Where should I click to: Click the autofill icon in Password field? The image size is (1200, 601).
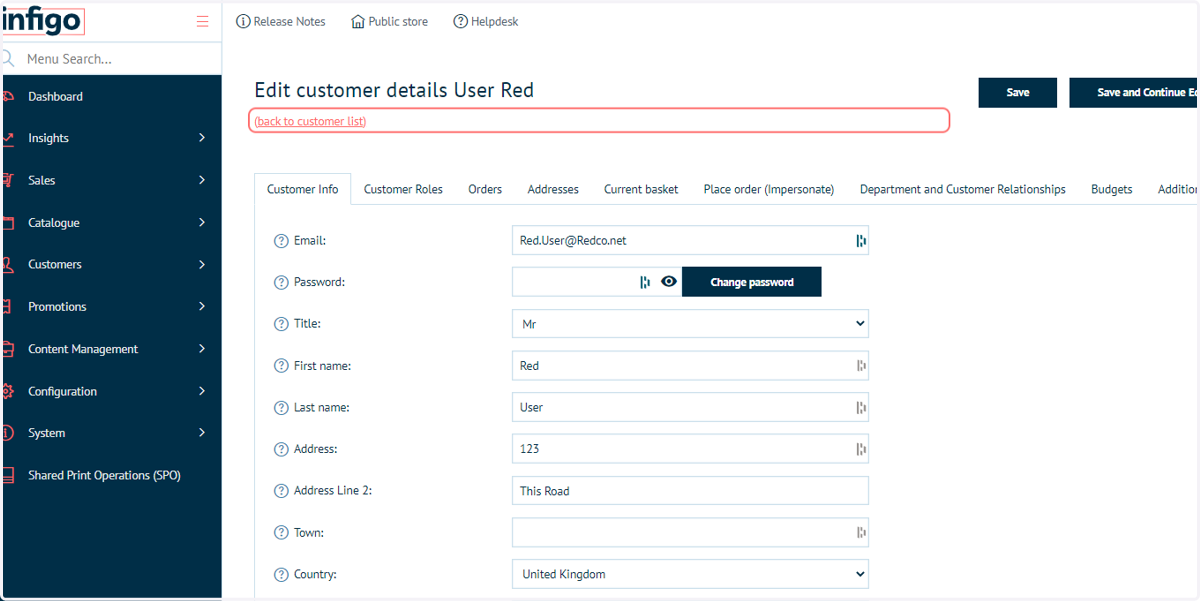[645, 282]
